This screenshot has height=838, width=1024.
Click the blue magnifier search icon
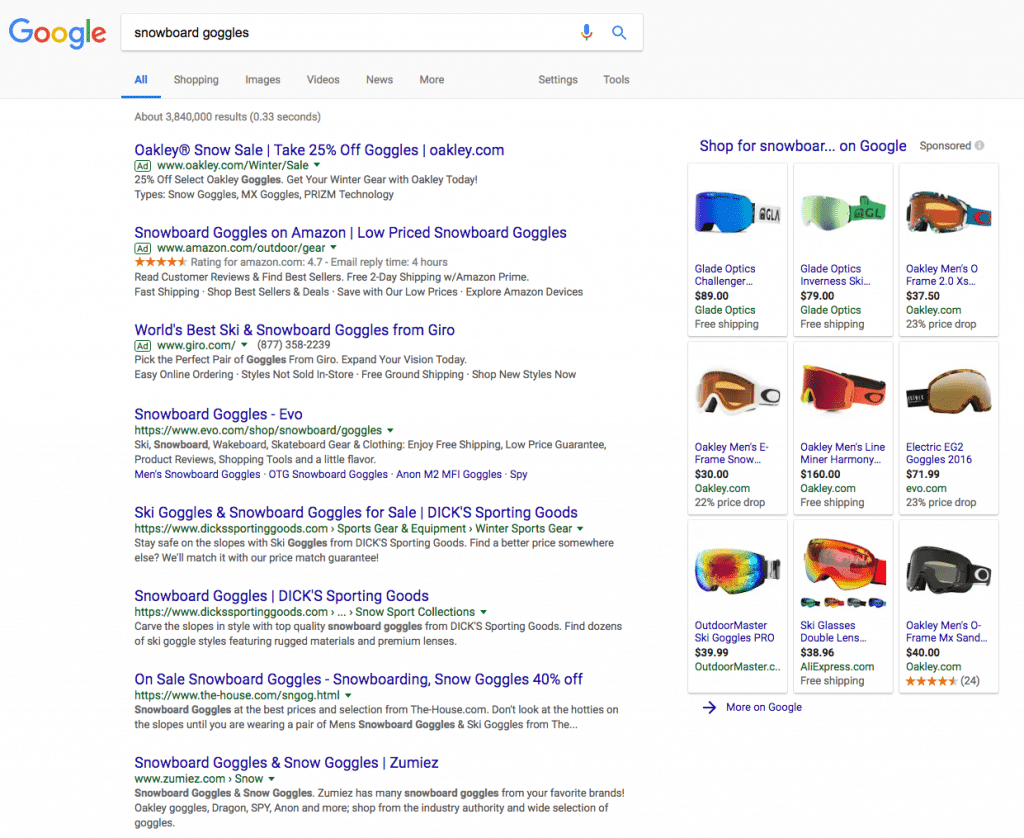tap(619, 33)
